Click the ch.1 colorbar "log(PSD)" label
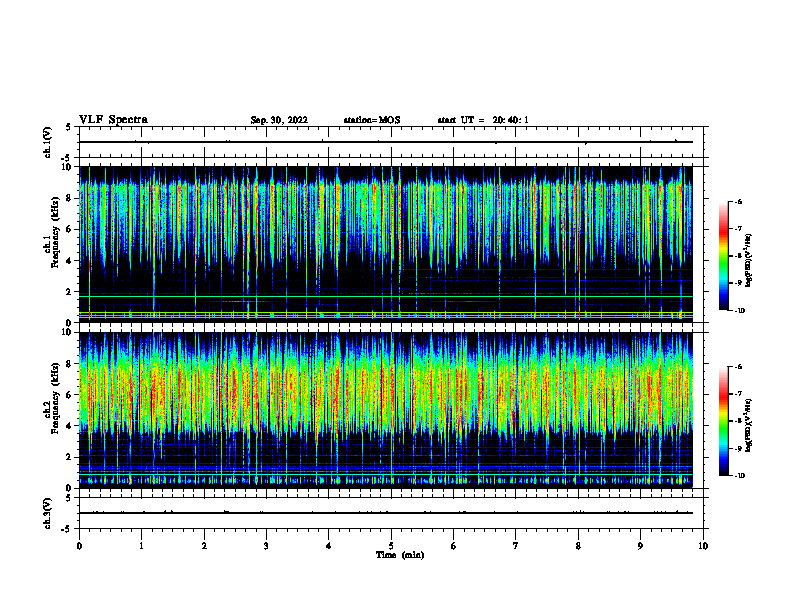 (x=748, y=261)
